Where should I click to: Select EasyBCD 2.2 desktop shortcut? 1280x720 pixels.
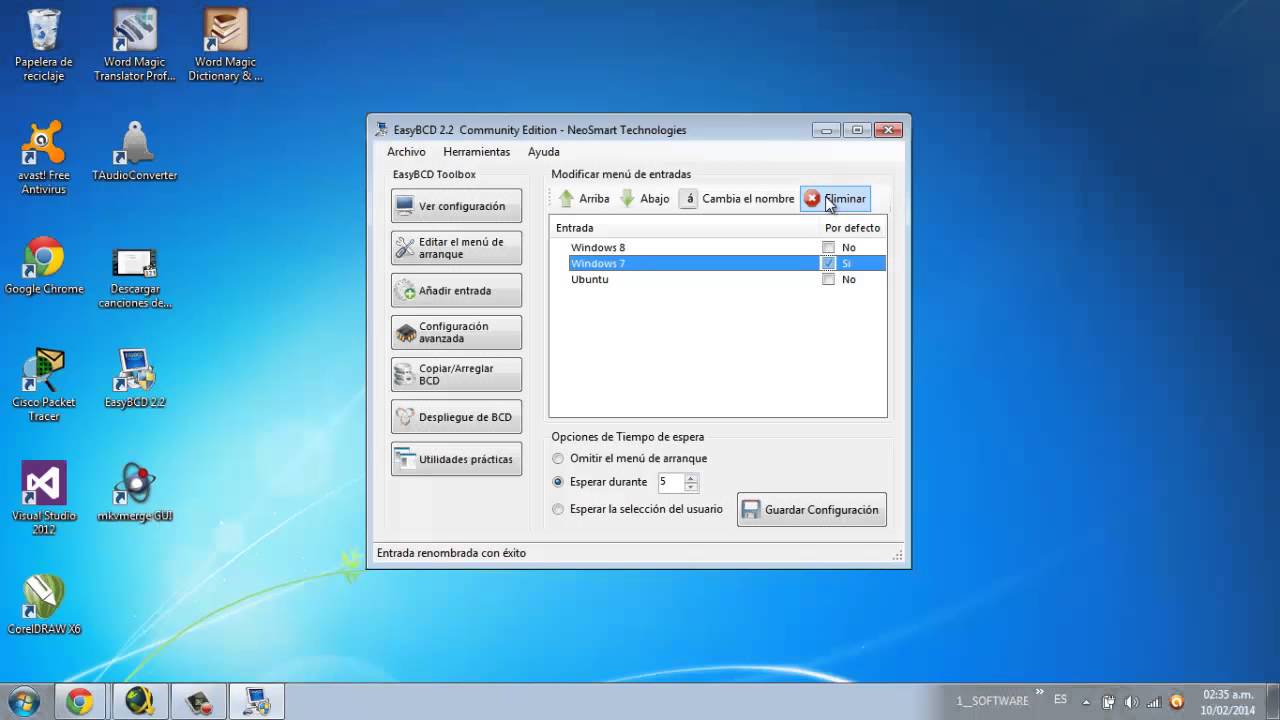(135, 378)
